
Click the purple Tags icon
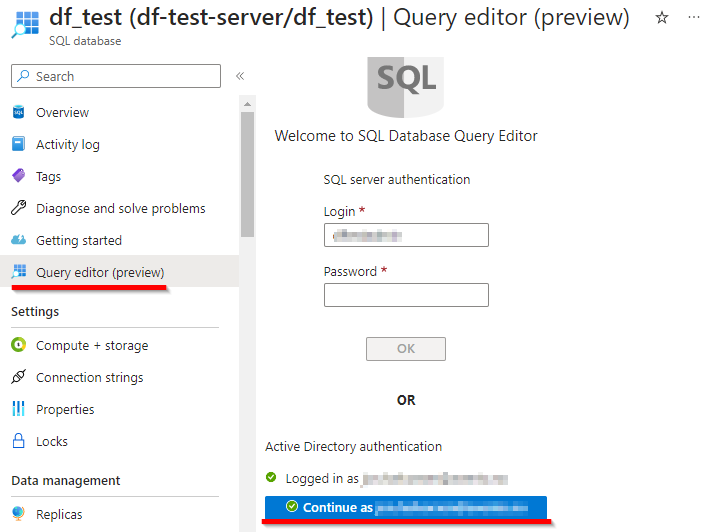(18, 176)
